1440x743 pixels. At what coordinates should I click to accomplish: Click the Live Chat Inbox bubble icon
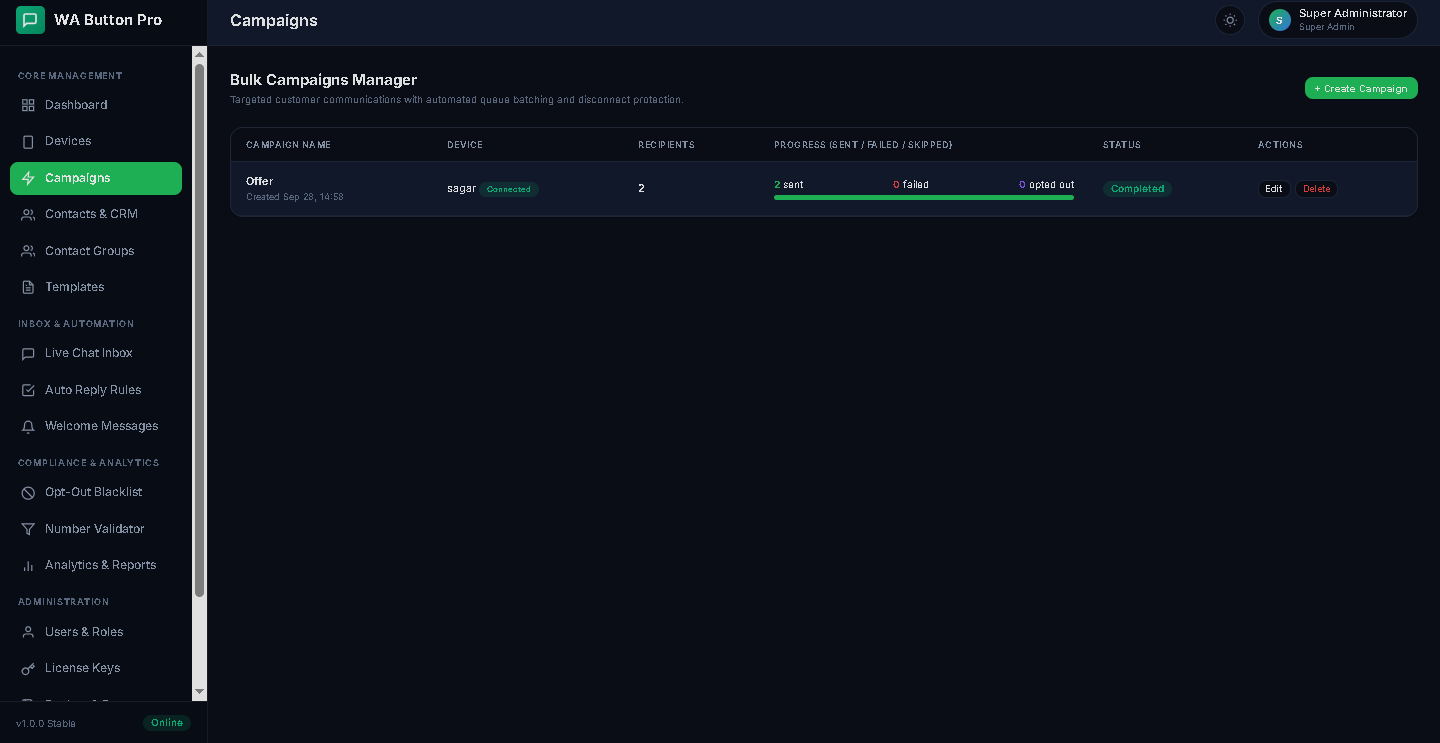point(28,353)
